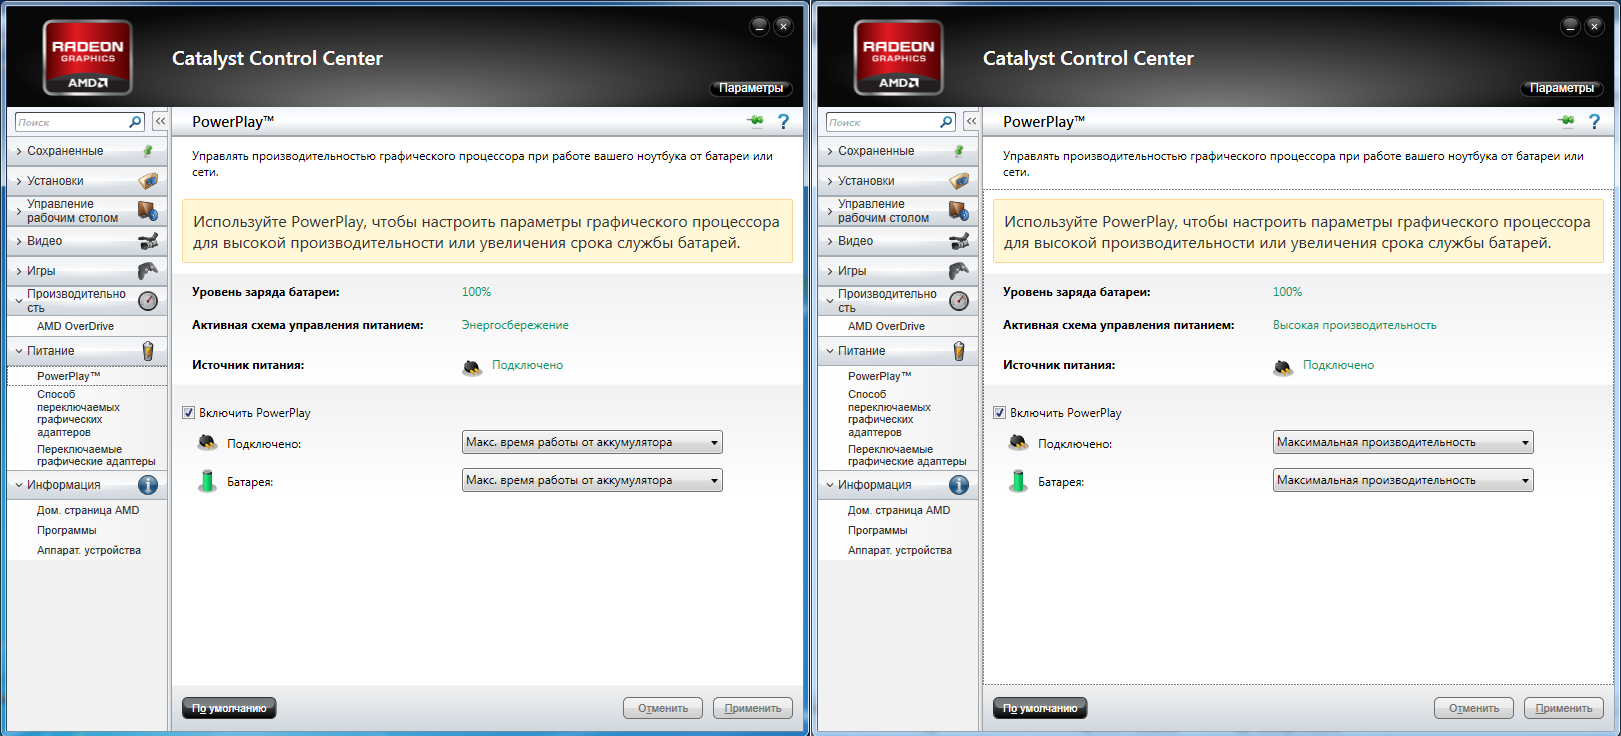Viewport: 1621px width, 736px height.
Task: Expand Игры section in right window
Action: (898, 271)
